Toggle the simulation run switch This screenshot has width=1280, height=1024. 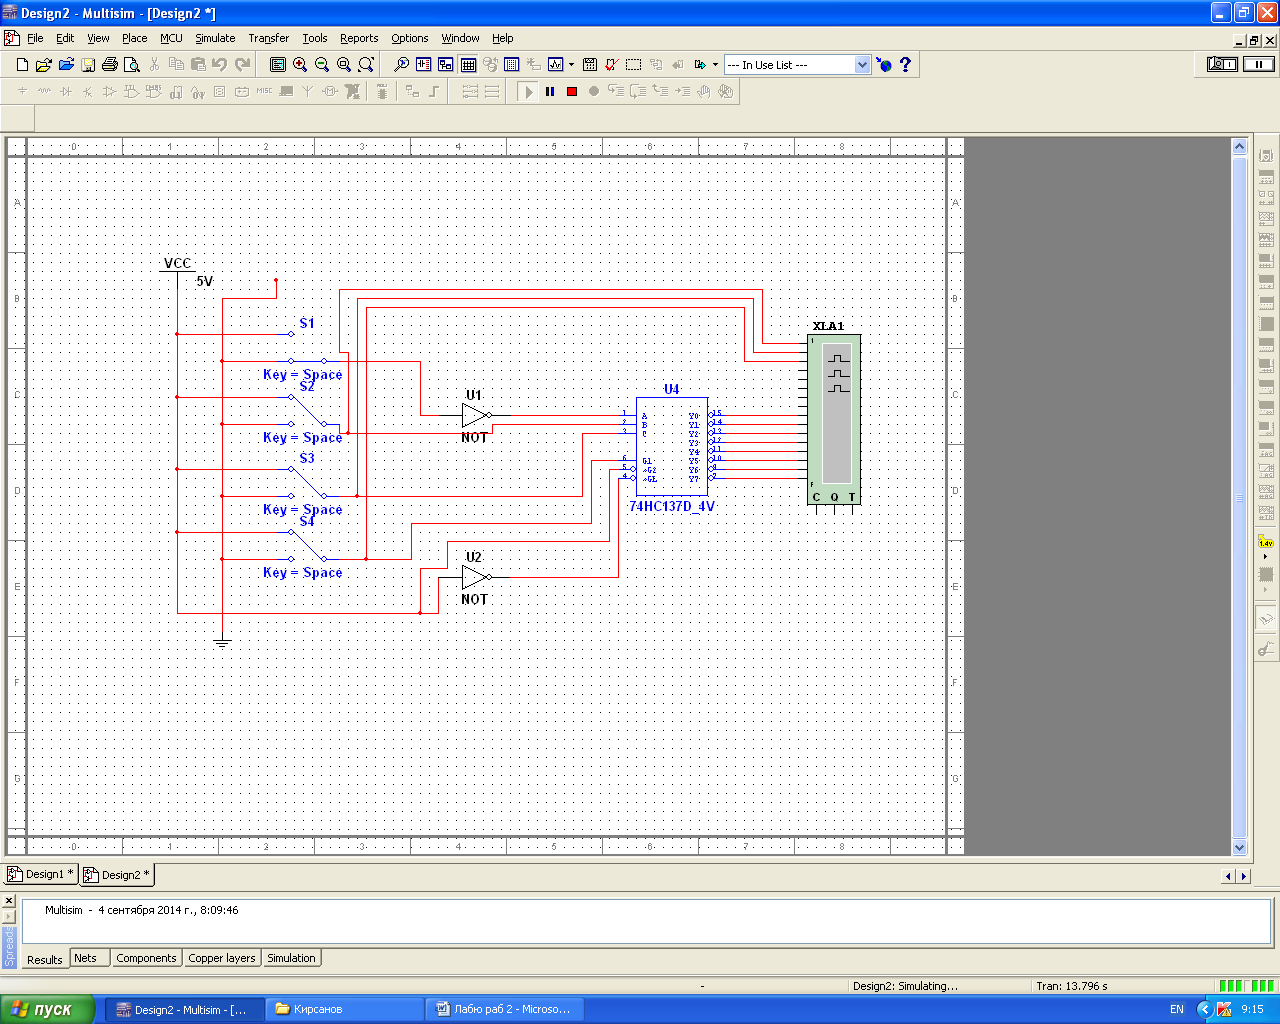1222,64
